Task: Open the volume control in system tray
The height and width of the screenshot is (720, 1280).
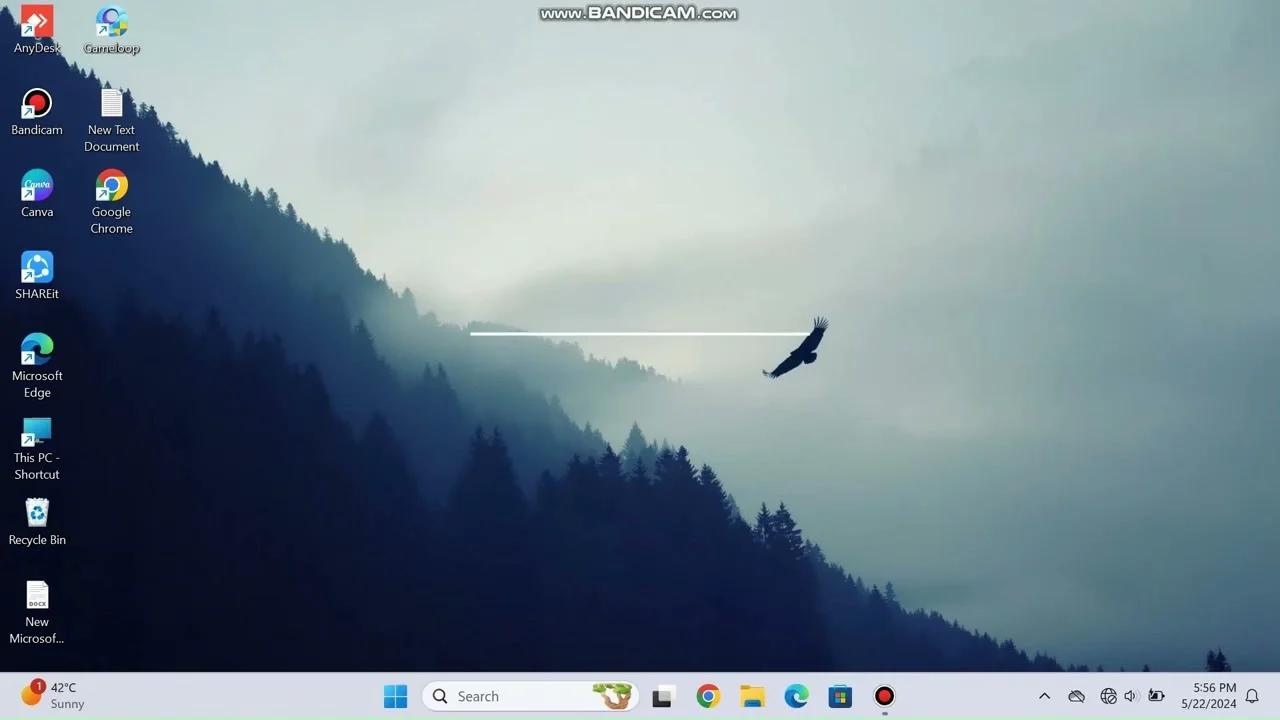Action: (1131, 696)
